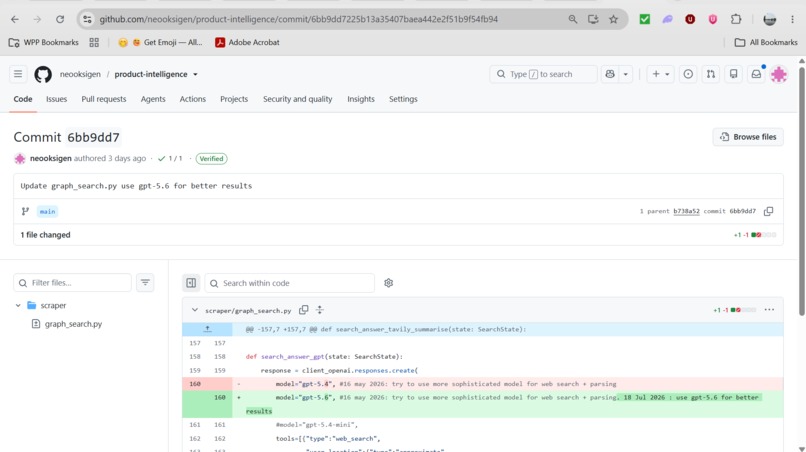Go back to the previous page
The image size is (806, 452).
pyautogui.click(x=15, y=20)
